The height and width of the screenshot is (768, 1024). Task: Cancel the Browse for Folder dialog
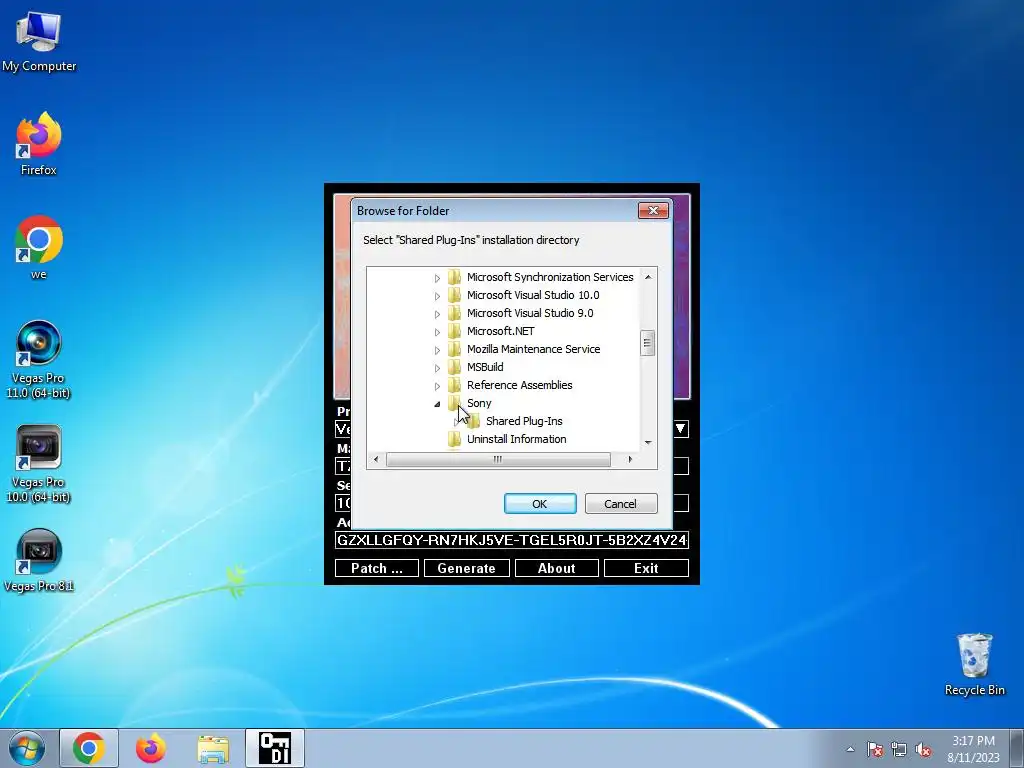pyautogui.click(x=620, y=504)
